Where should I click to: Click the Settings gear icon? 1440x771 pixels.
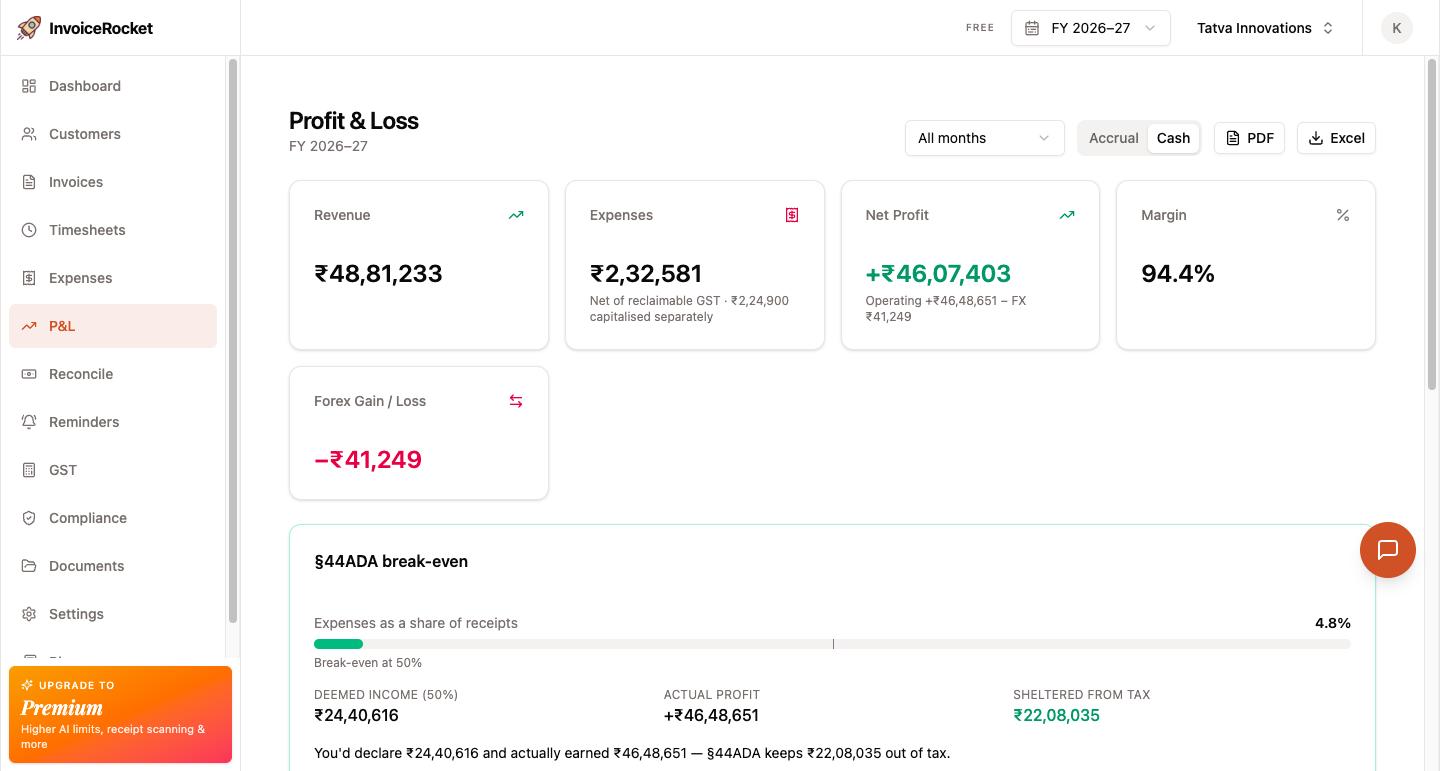[29, 614]
